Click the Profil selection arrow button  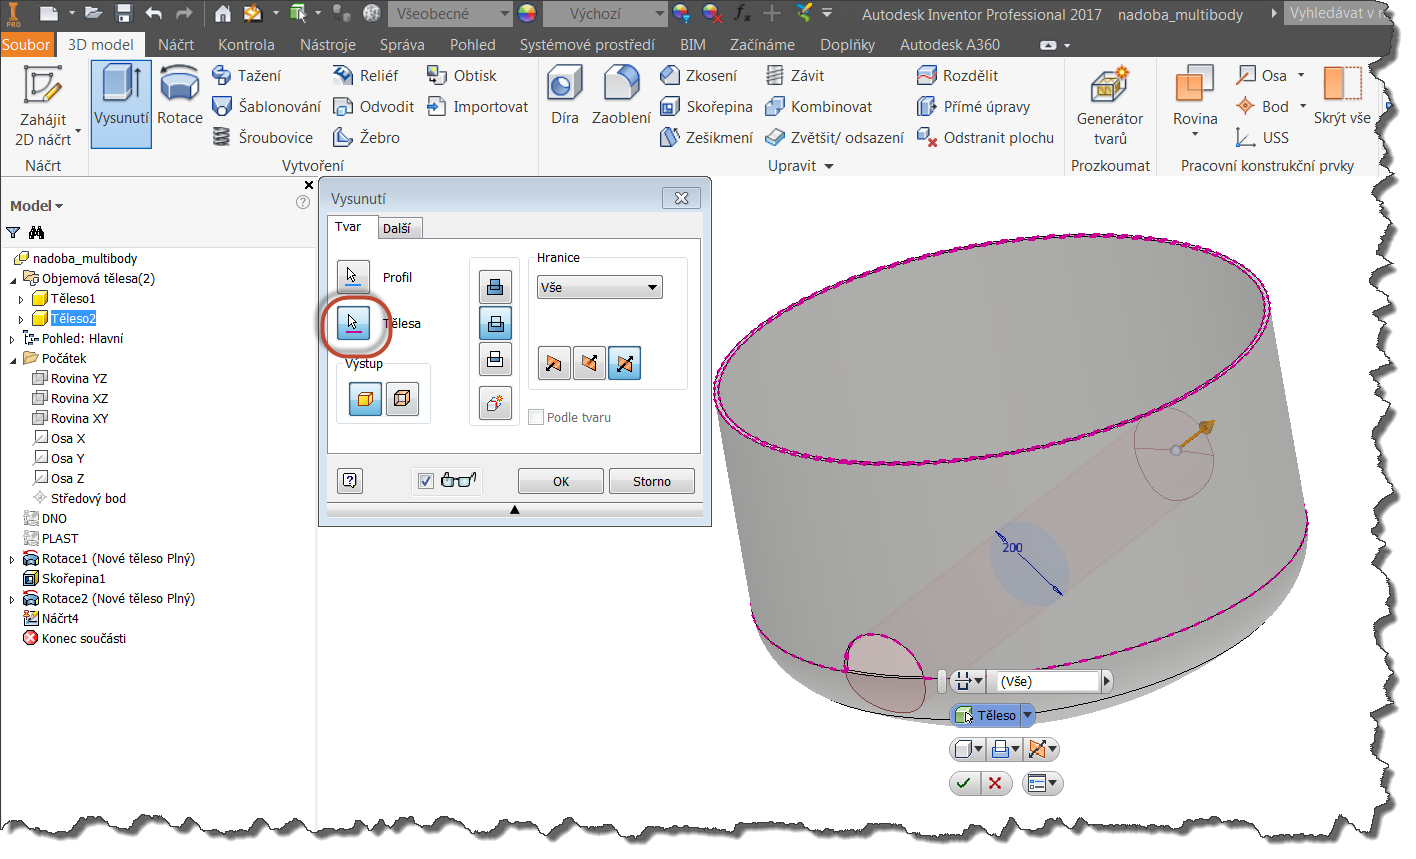pyautogui.click(x=353, y=276)
